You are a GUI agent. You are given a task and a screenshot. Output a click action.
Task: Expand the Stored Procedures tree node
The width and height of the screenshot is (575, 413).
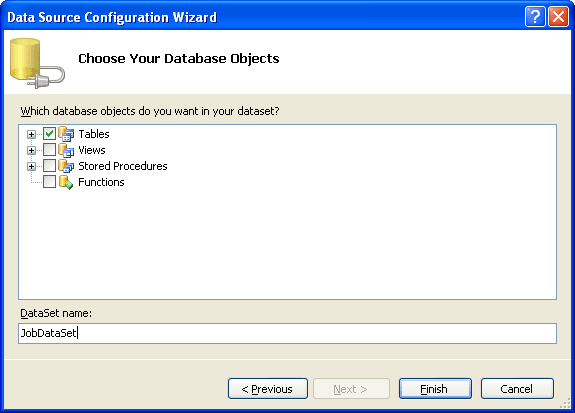tap(31, 167)
